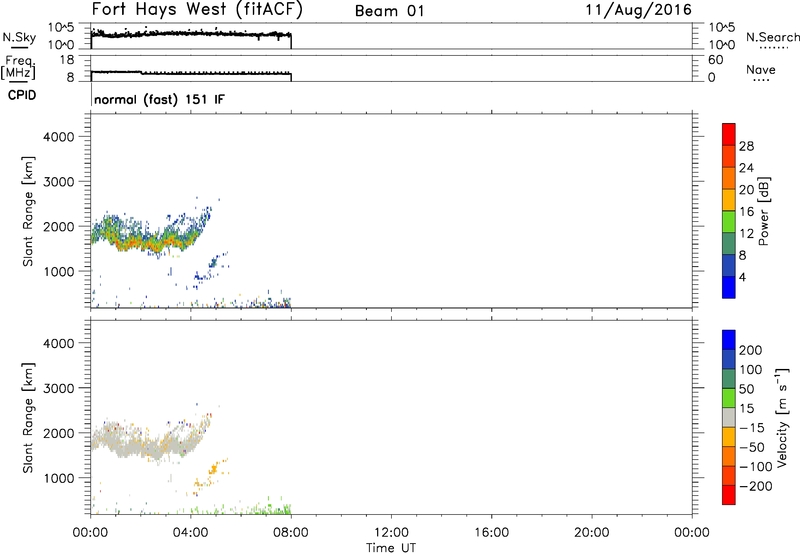Click the green near-range scatter in velocity panel

point(270,510)
